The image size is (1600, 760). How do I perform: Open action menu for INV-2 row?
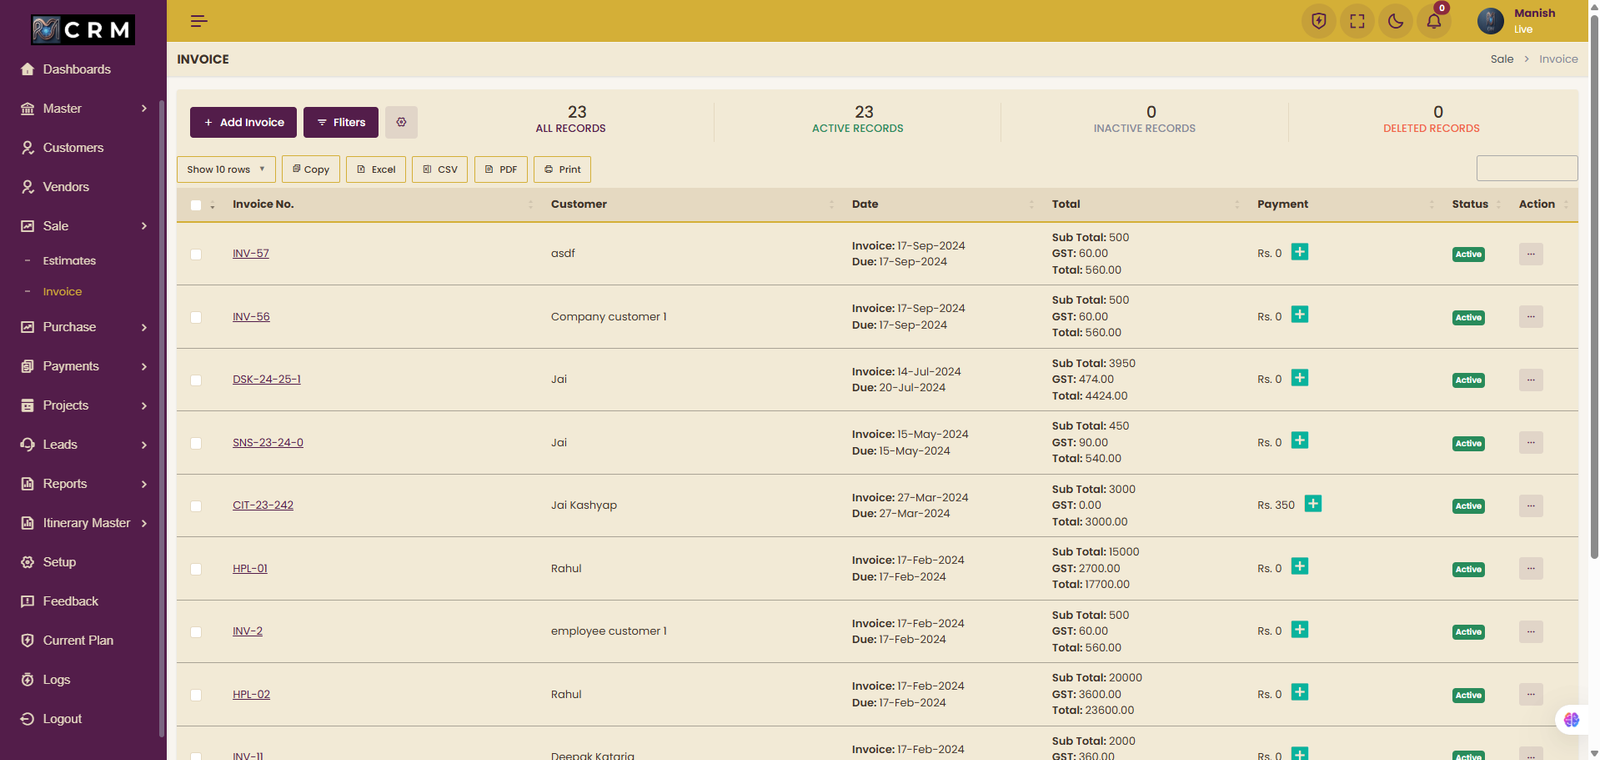click(1531, 632)
